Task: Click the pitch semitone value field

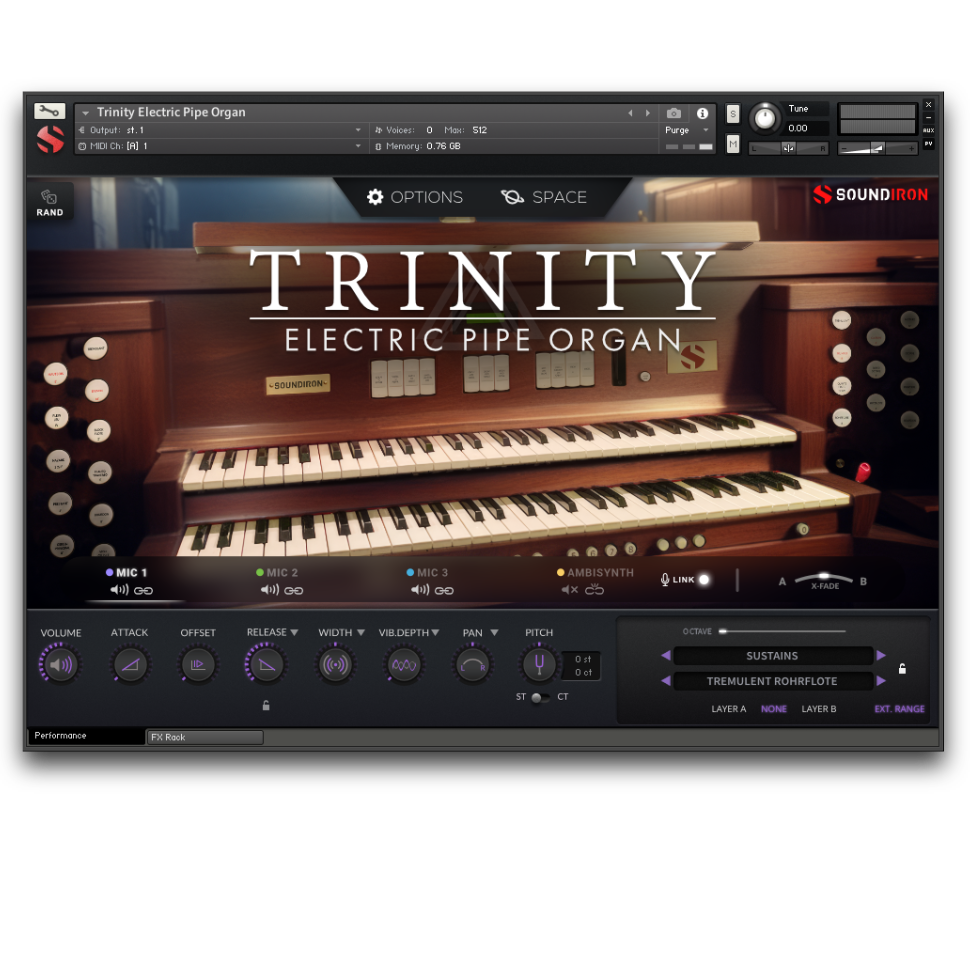Action: coord(583,659)
